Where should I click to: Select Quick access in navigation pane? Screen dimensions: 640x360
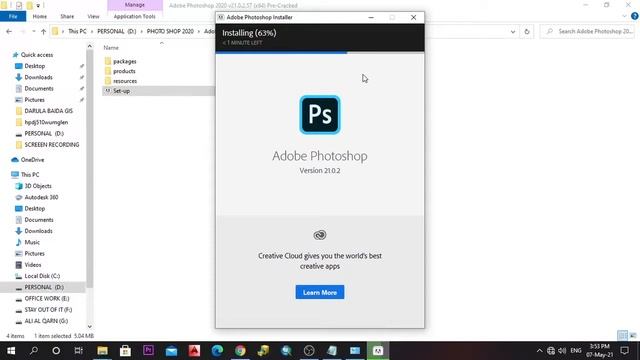(x=37, y=55)
